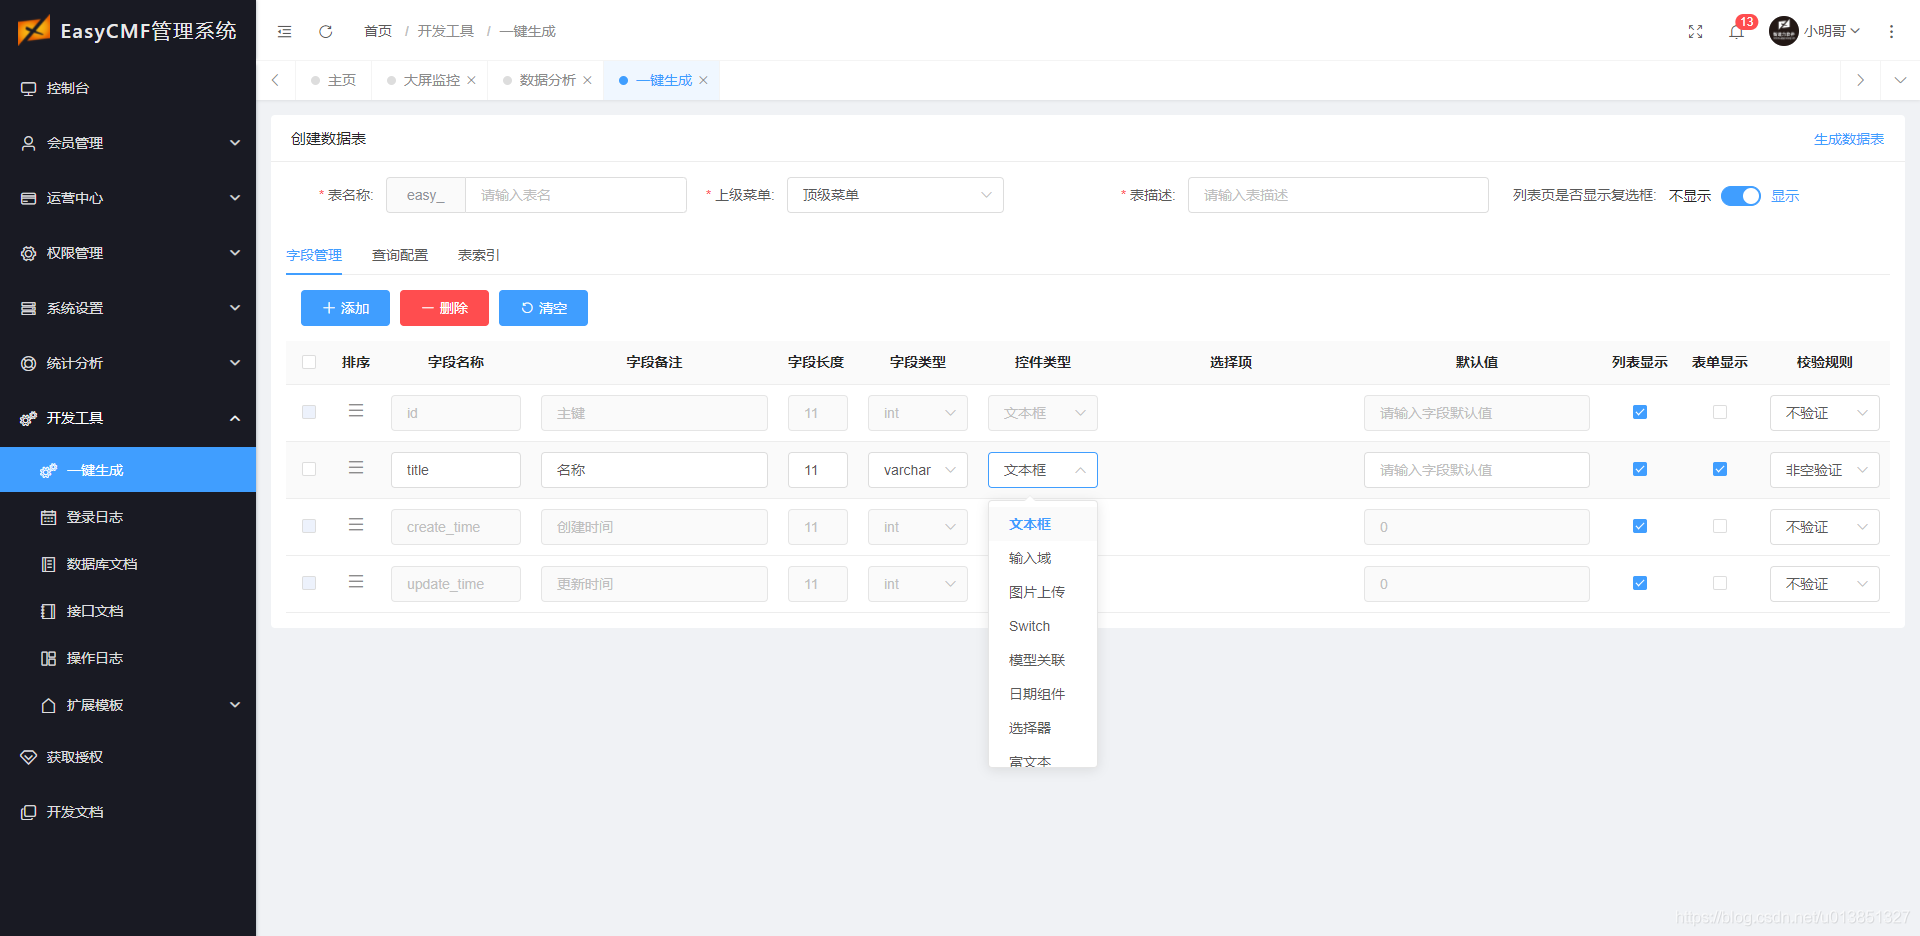Close the 数据分析 tab
Image resolution: width=1920 pixels, height=936 pixels.
587,80
